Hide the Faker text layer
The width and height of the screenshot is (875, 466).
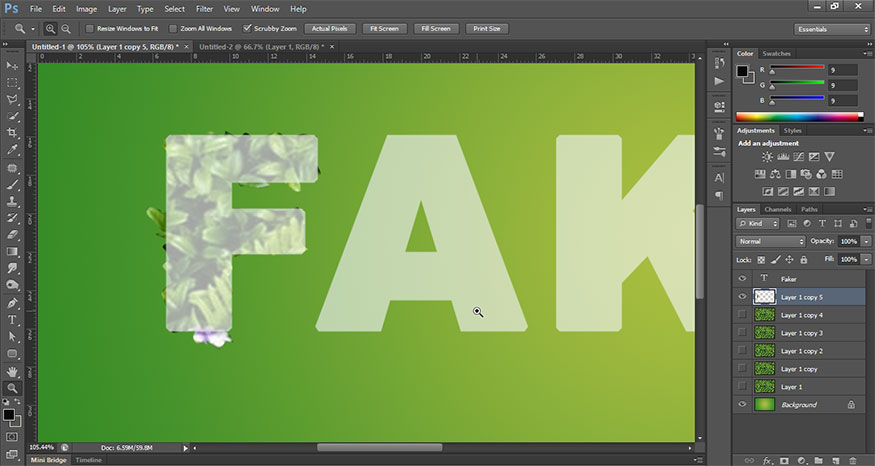pyautogui.click(x=742, y=279)
